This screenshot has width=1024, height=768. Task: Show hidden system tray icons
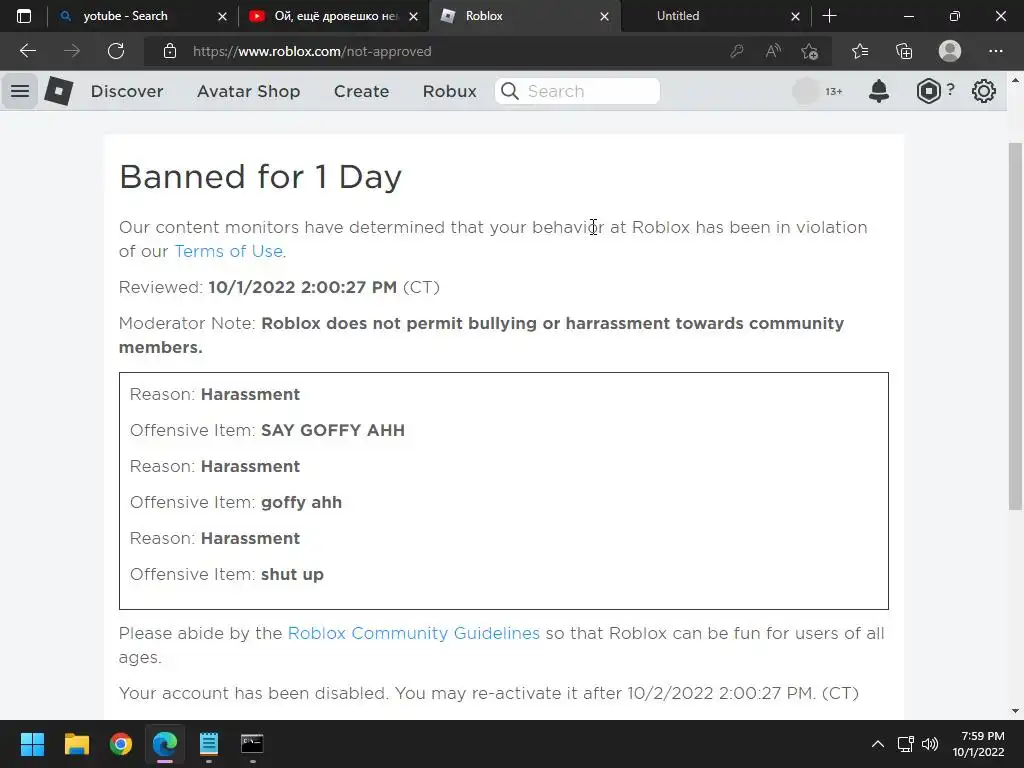coord(878,744)
